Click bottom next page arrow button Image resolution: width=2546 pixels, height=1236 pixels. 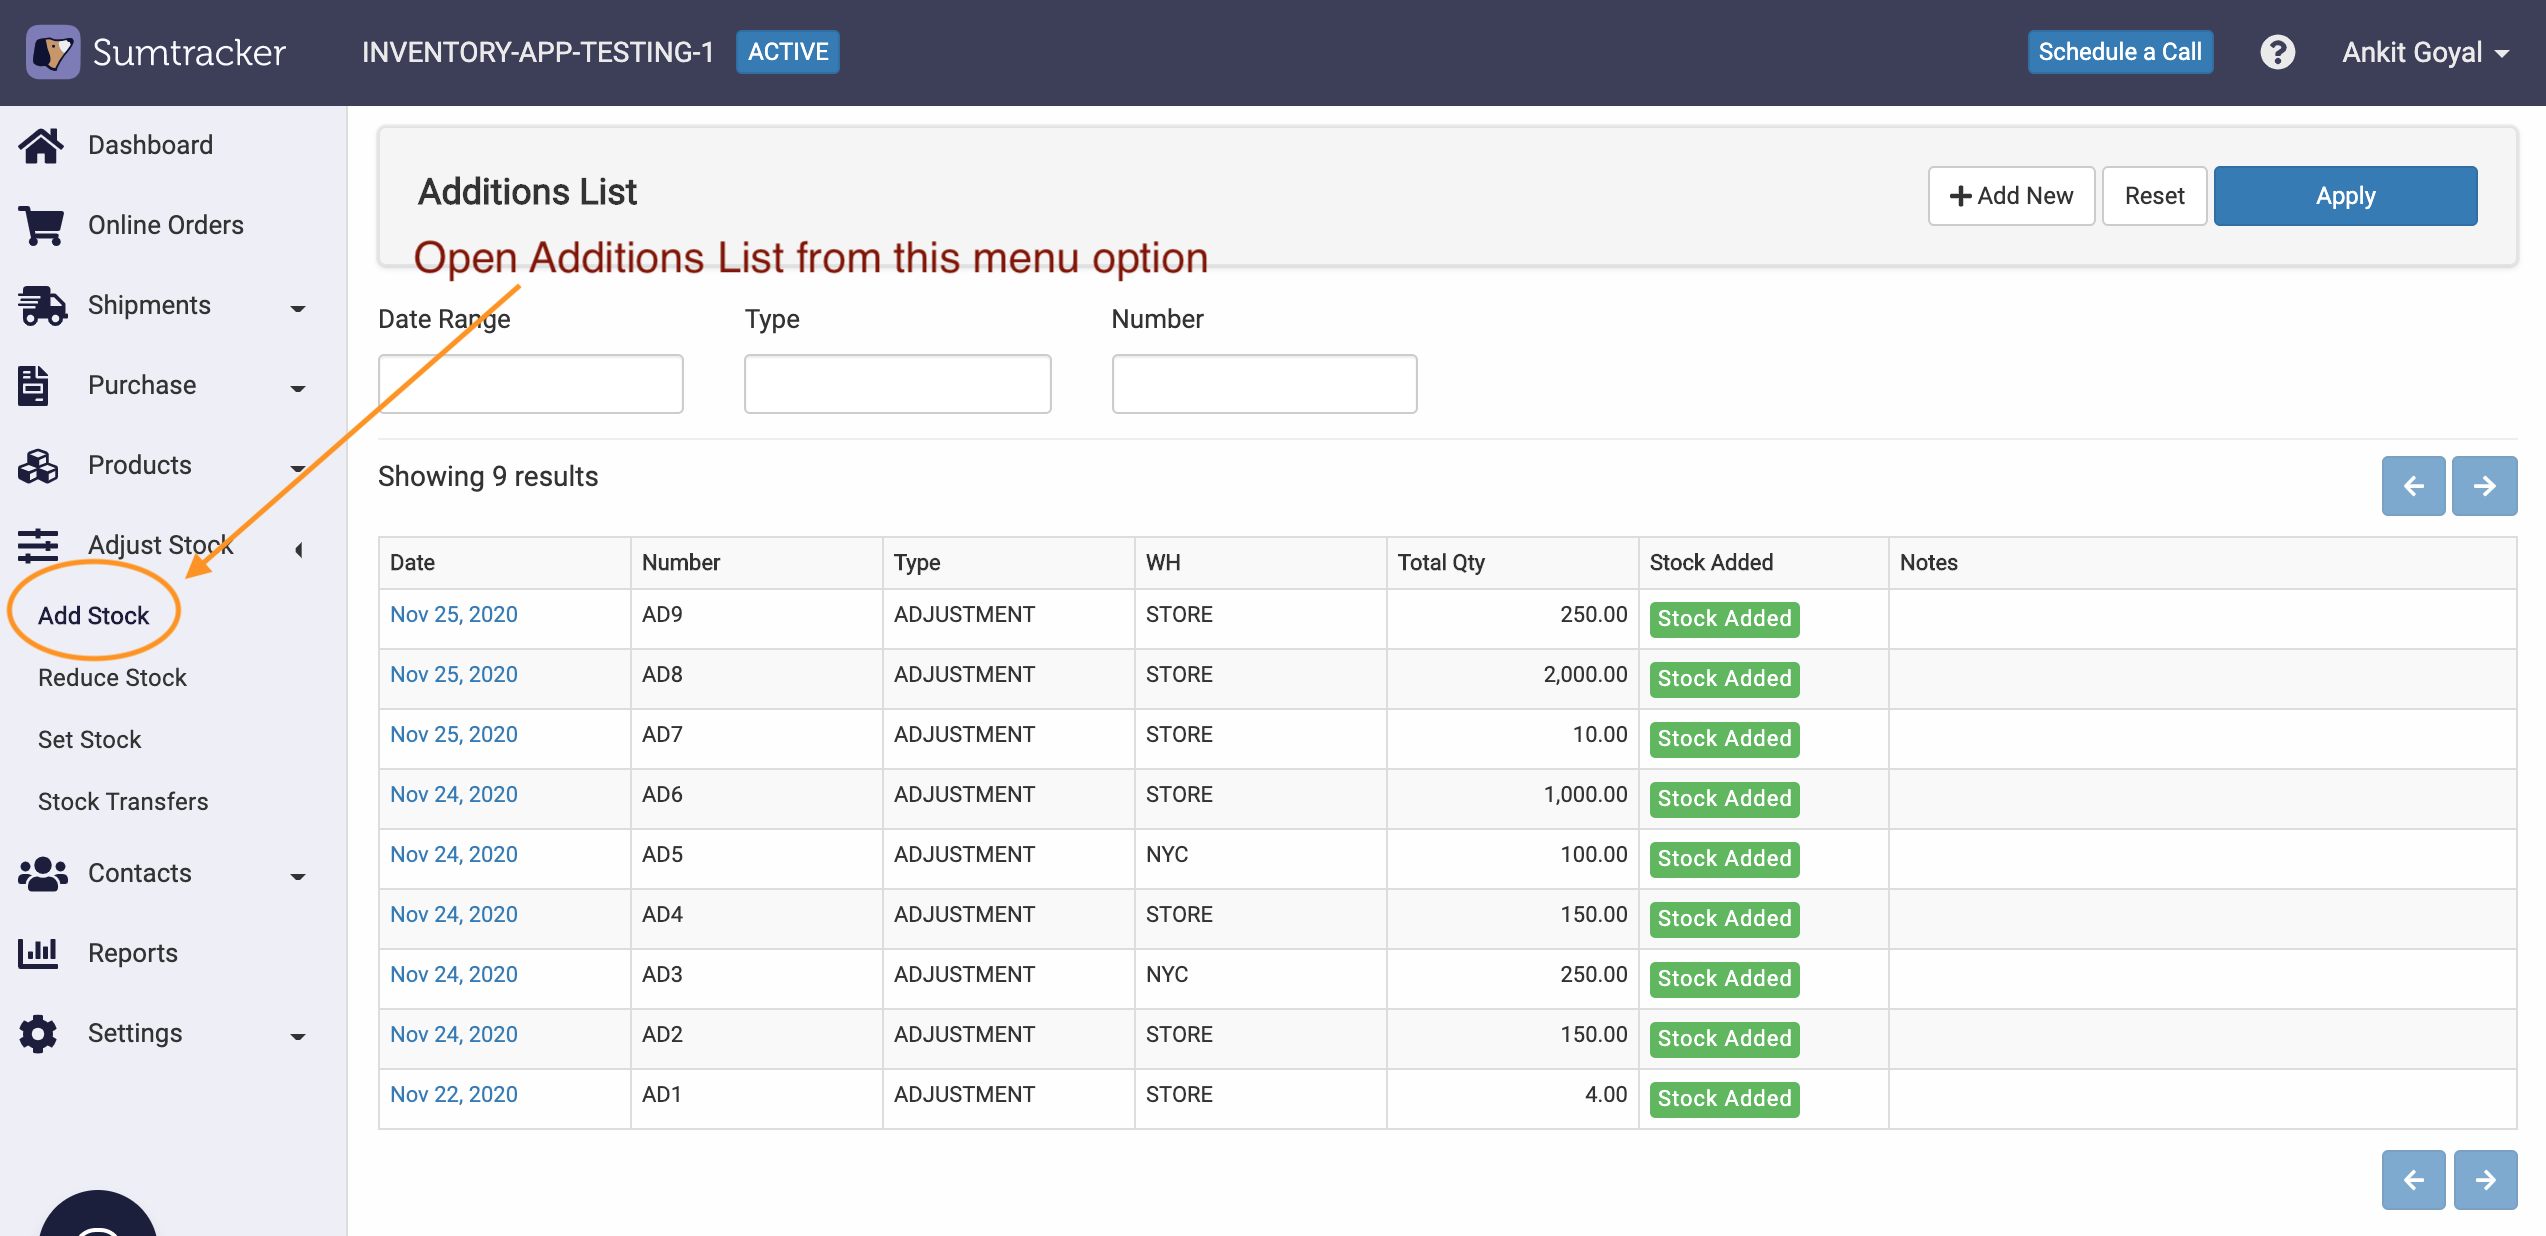pyautogui.click(x=2485, y=1180)
